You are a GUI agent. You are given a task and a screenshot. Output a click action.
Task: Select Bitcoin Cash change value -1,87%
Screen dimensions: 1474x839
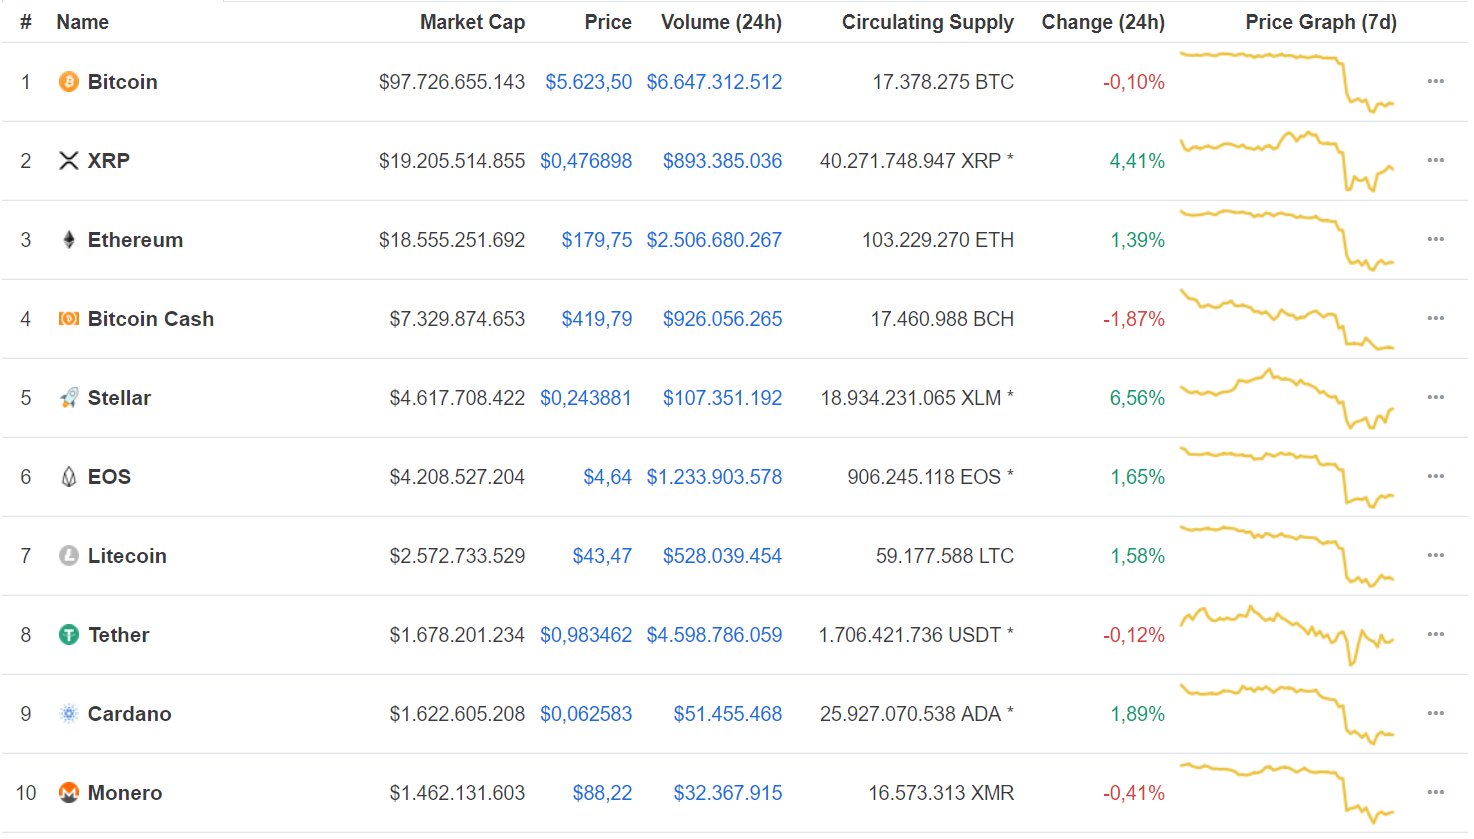(1134, 319)
